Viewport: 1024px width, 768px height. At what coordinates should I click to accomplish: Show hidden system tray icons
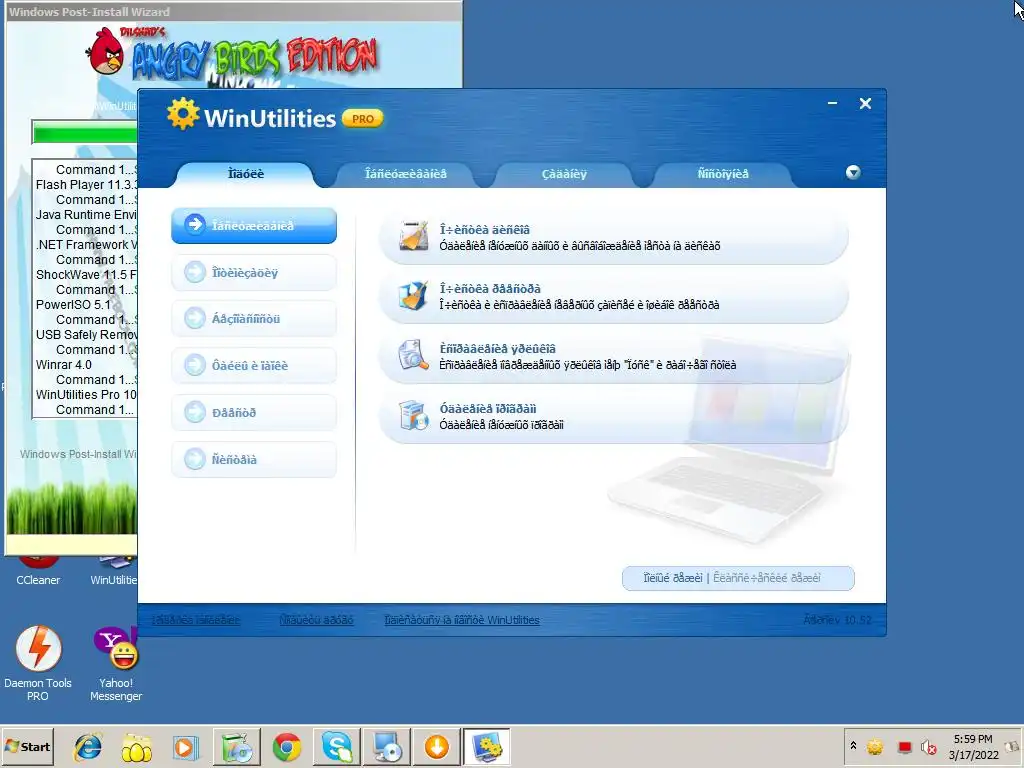coord(853,746)
